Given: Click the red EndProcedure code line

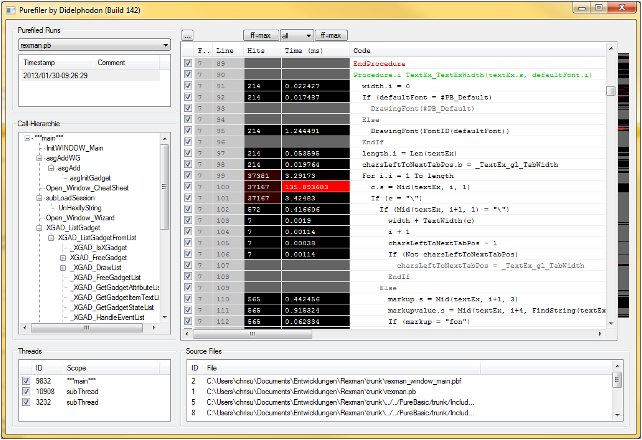Looking at the screenshot, I should click(379, 63).
